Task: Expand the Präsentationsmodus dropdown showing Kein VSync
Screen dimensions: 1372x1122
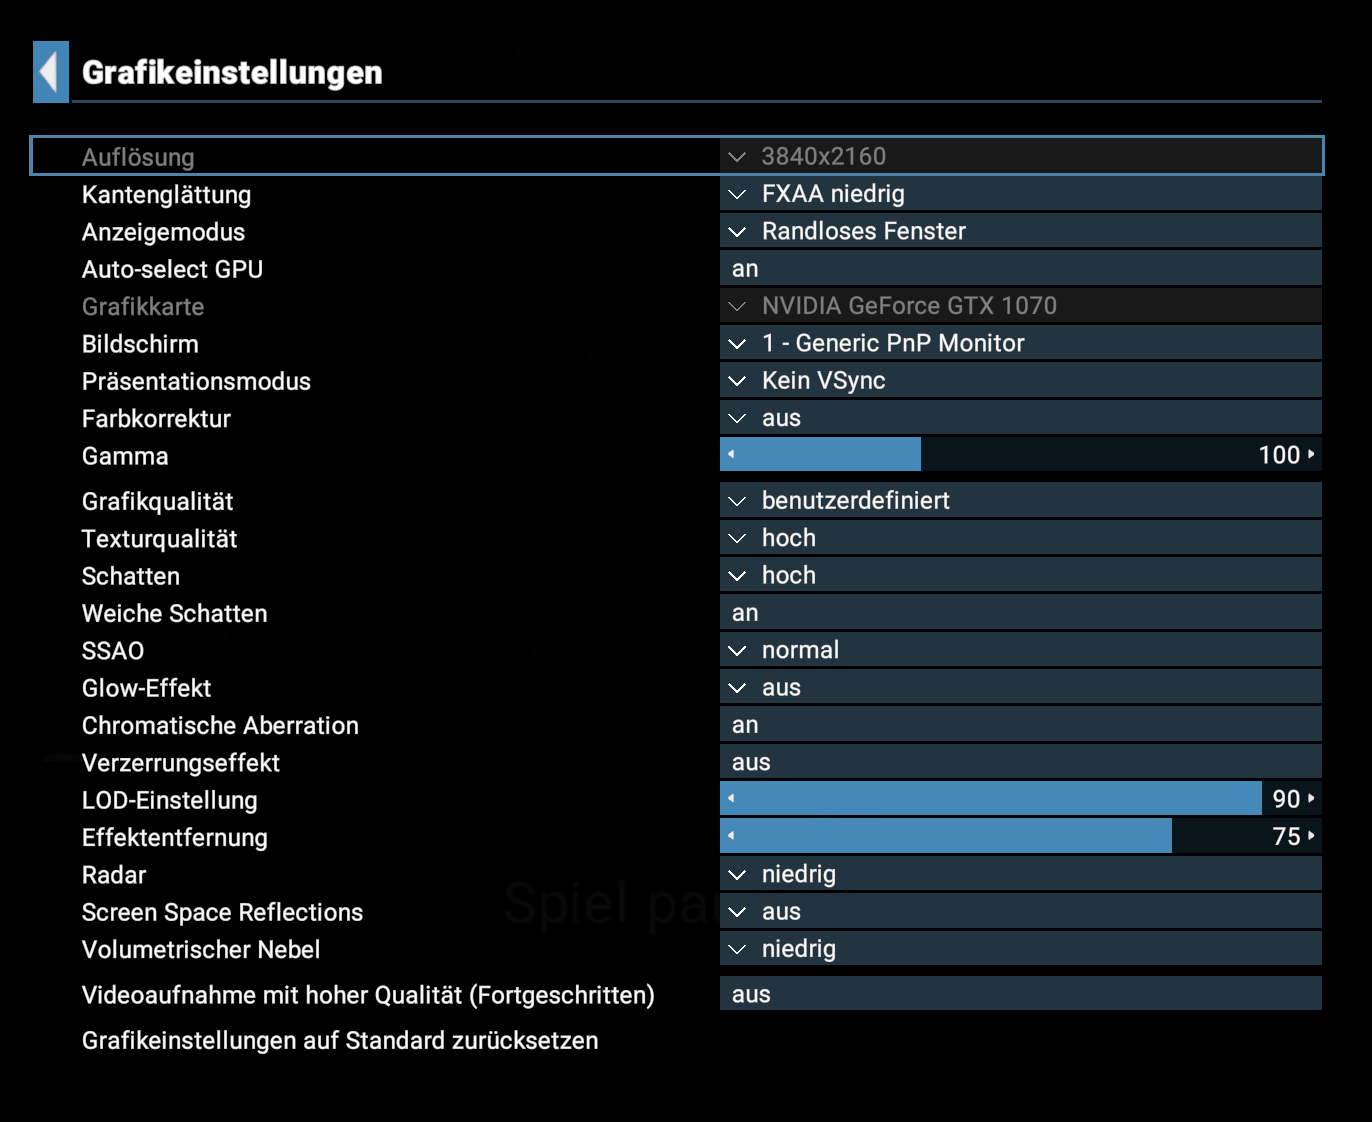Action: [1021, 380]
